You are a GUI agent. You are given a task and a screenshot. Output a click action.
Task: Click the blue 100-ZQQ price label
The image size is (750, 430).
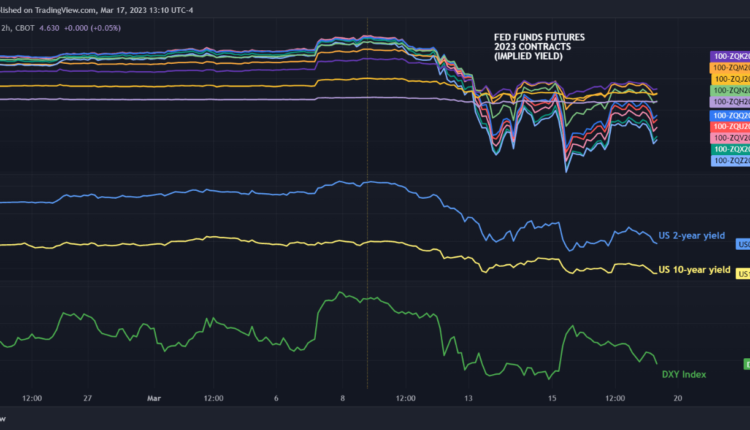729,116
